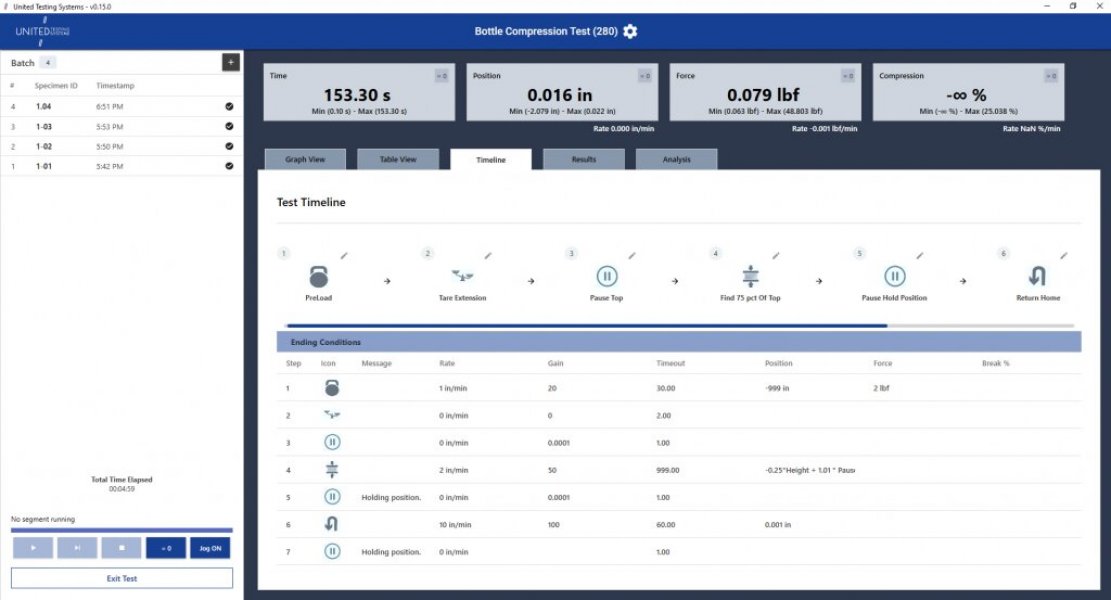Open settings gear beside Bottle Compression Test

pyautogui.click(x=630, y=31)
